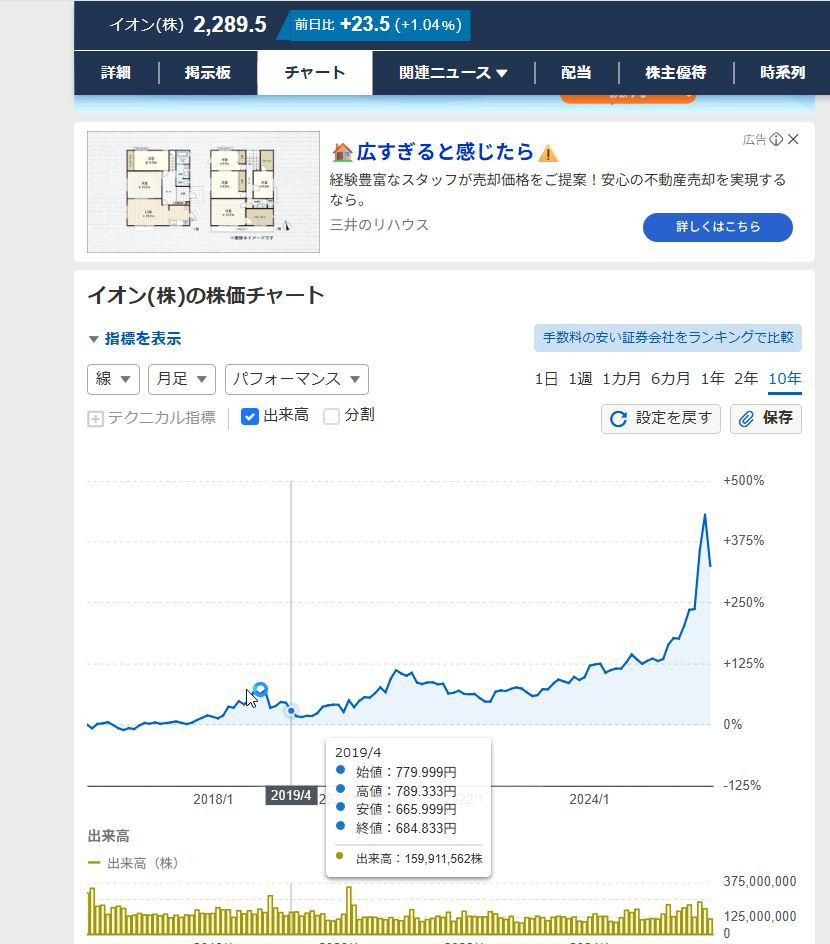Select the 1年 time range
The height and width of the screenshot is (944, 830).
coord(712,378)
